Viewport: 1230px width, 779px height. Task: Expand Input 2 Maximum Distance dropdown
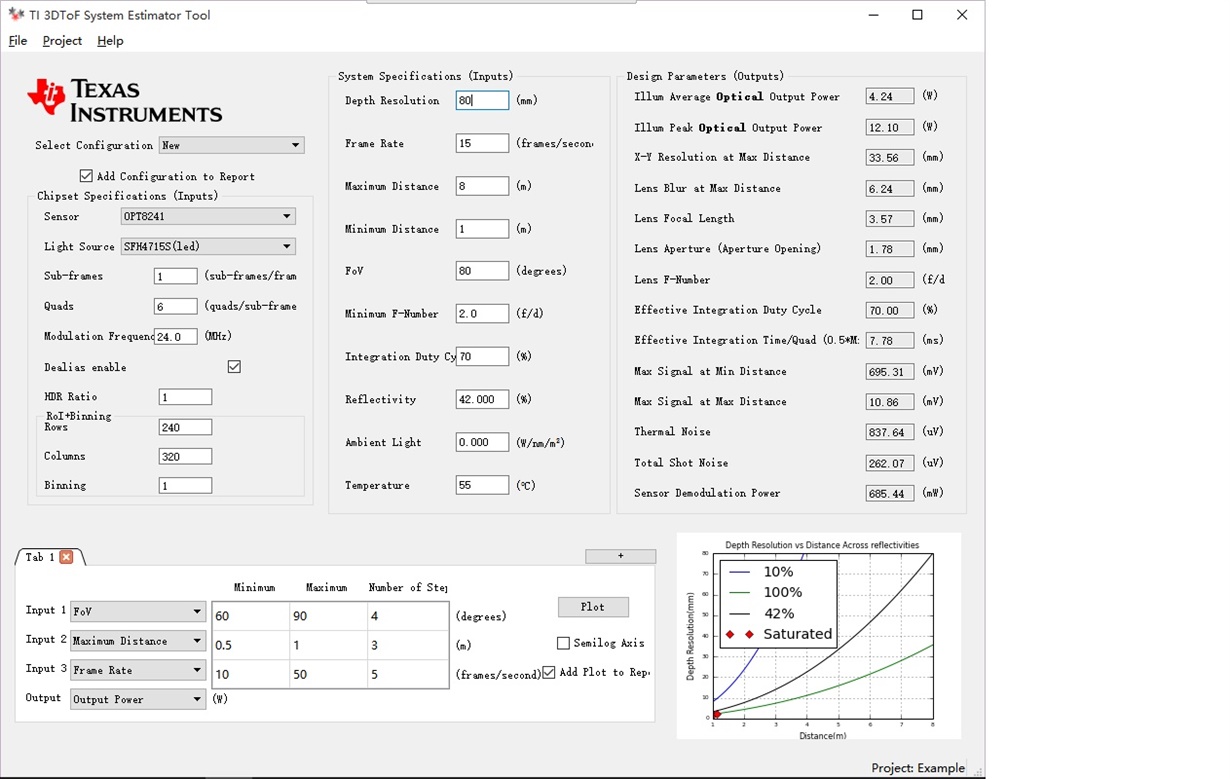point(138,640)
